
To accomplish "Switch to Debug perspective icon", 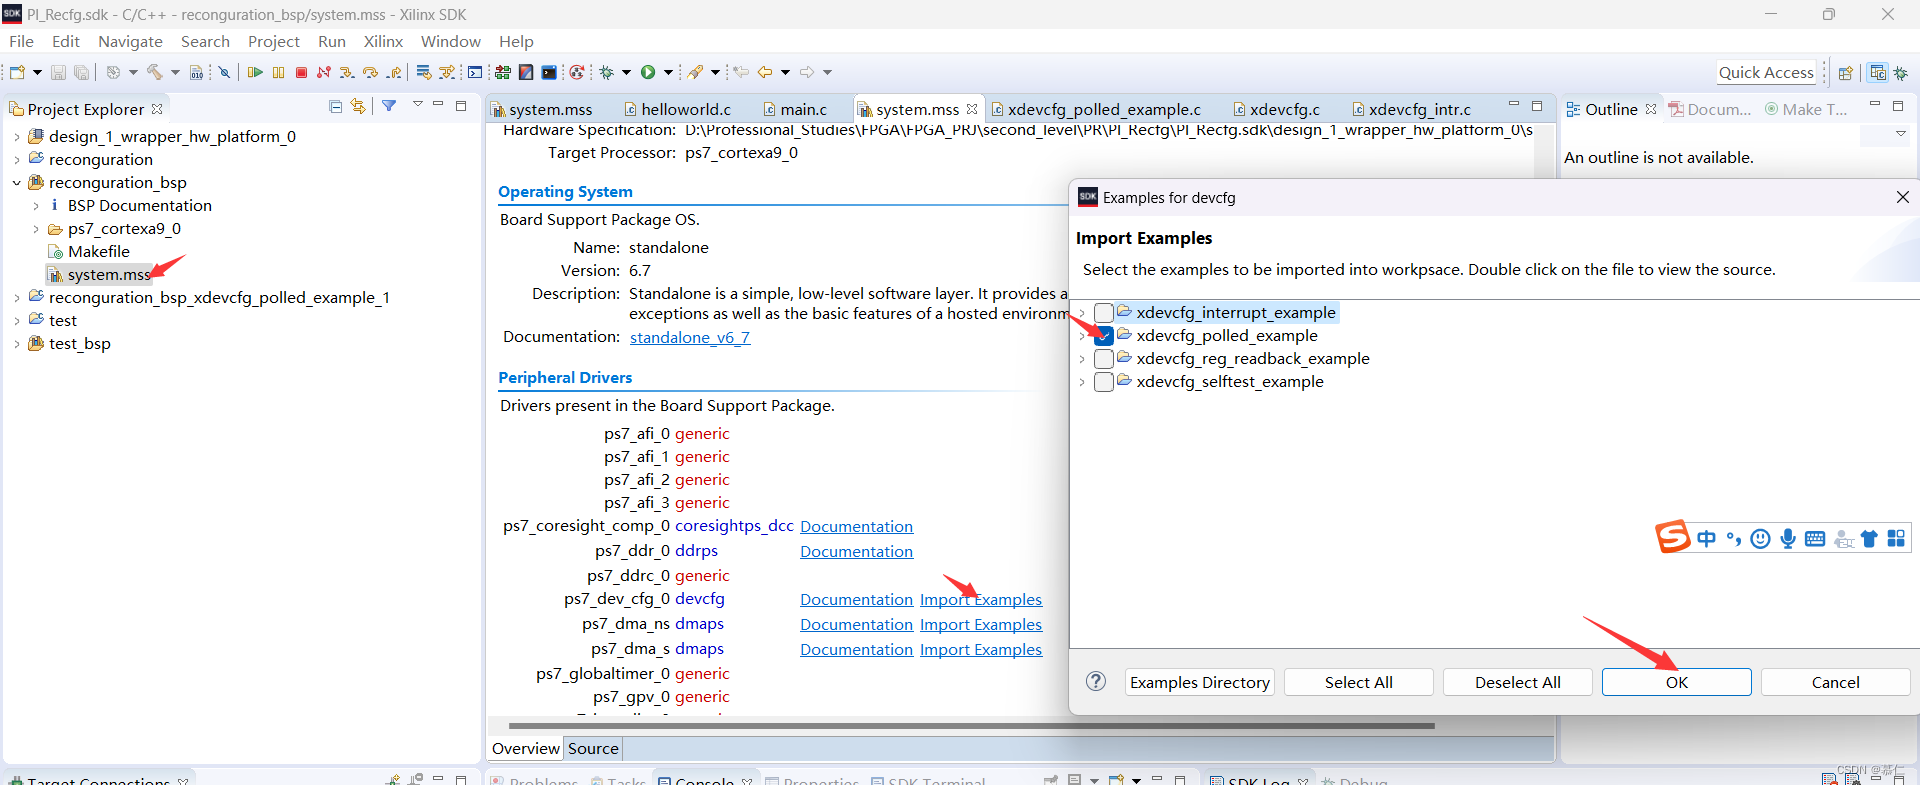I will click(x=1901, y=72).
